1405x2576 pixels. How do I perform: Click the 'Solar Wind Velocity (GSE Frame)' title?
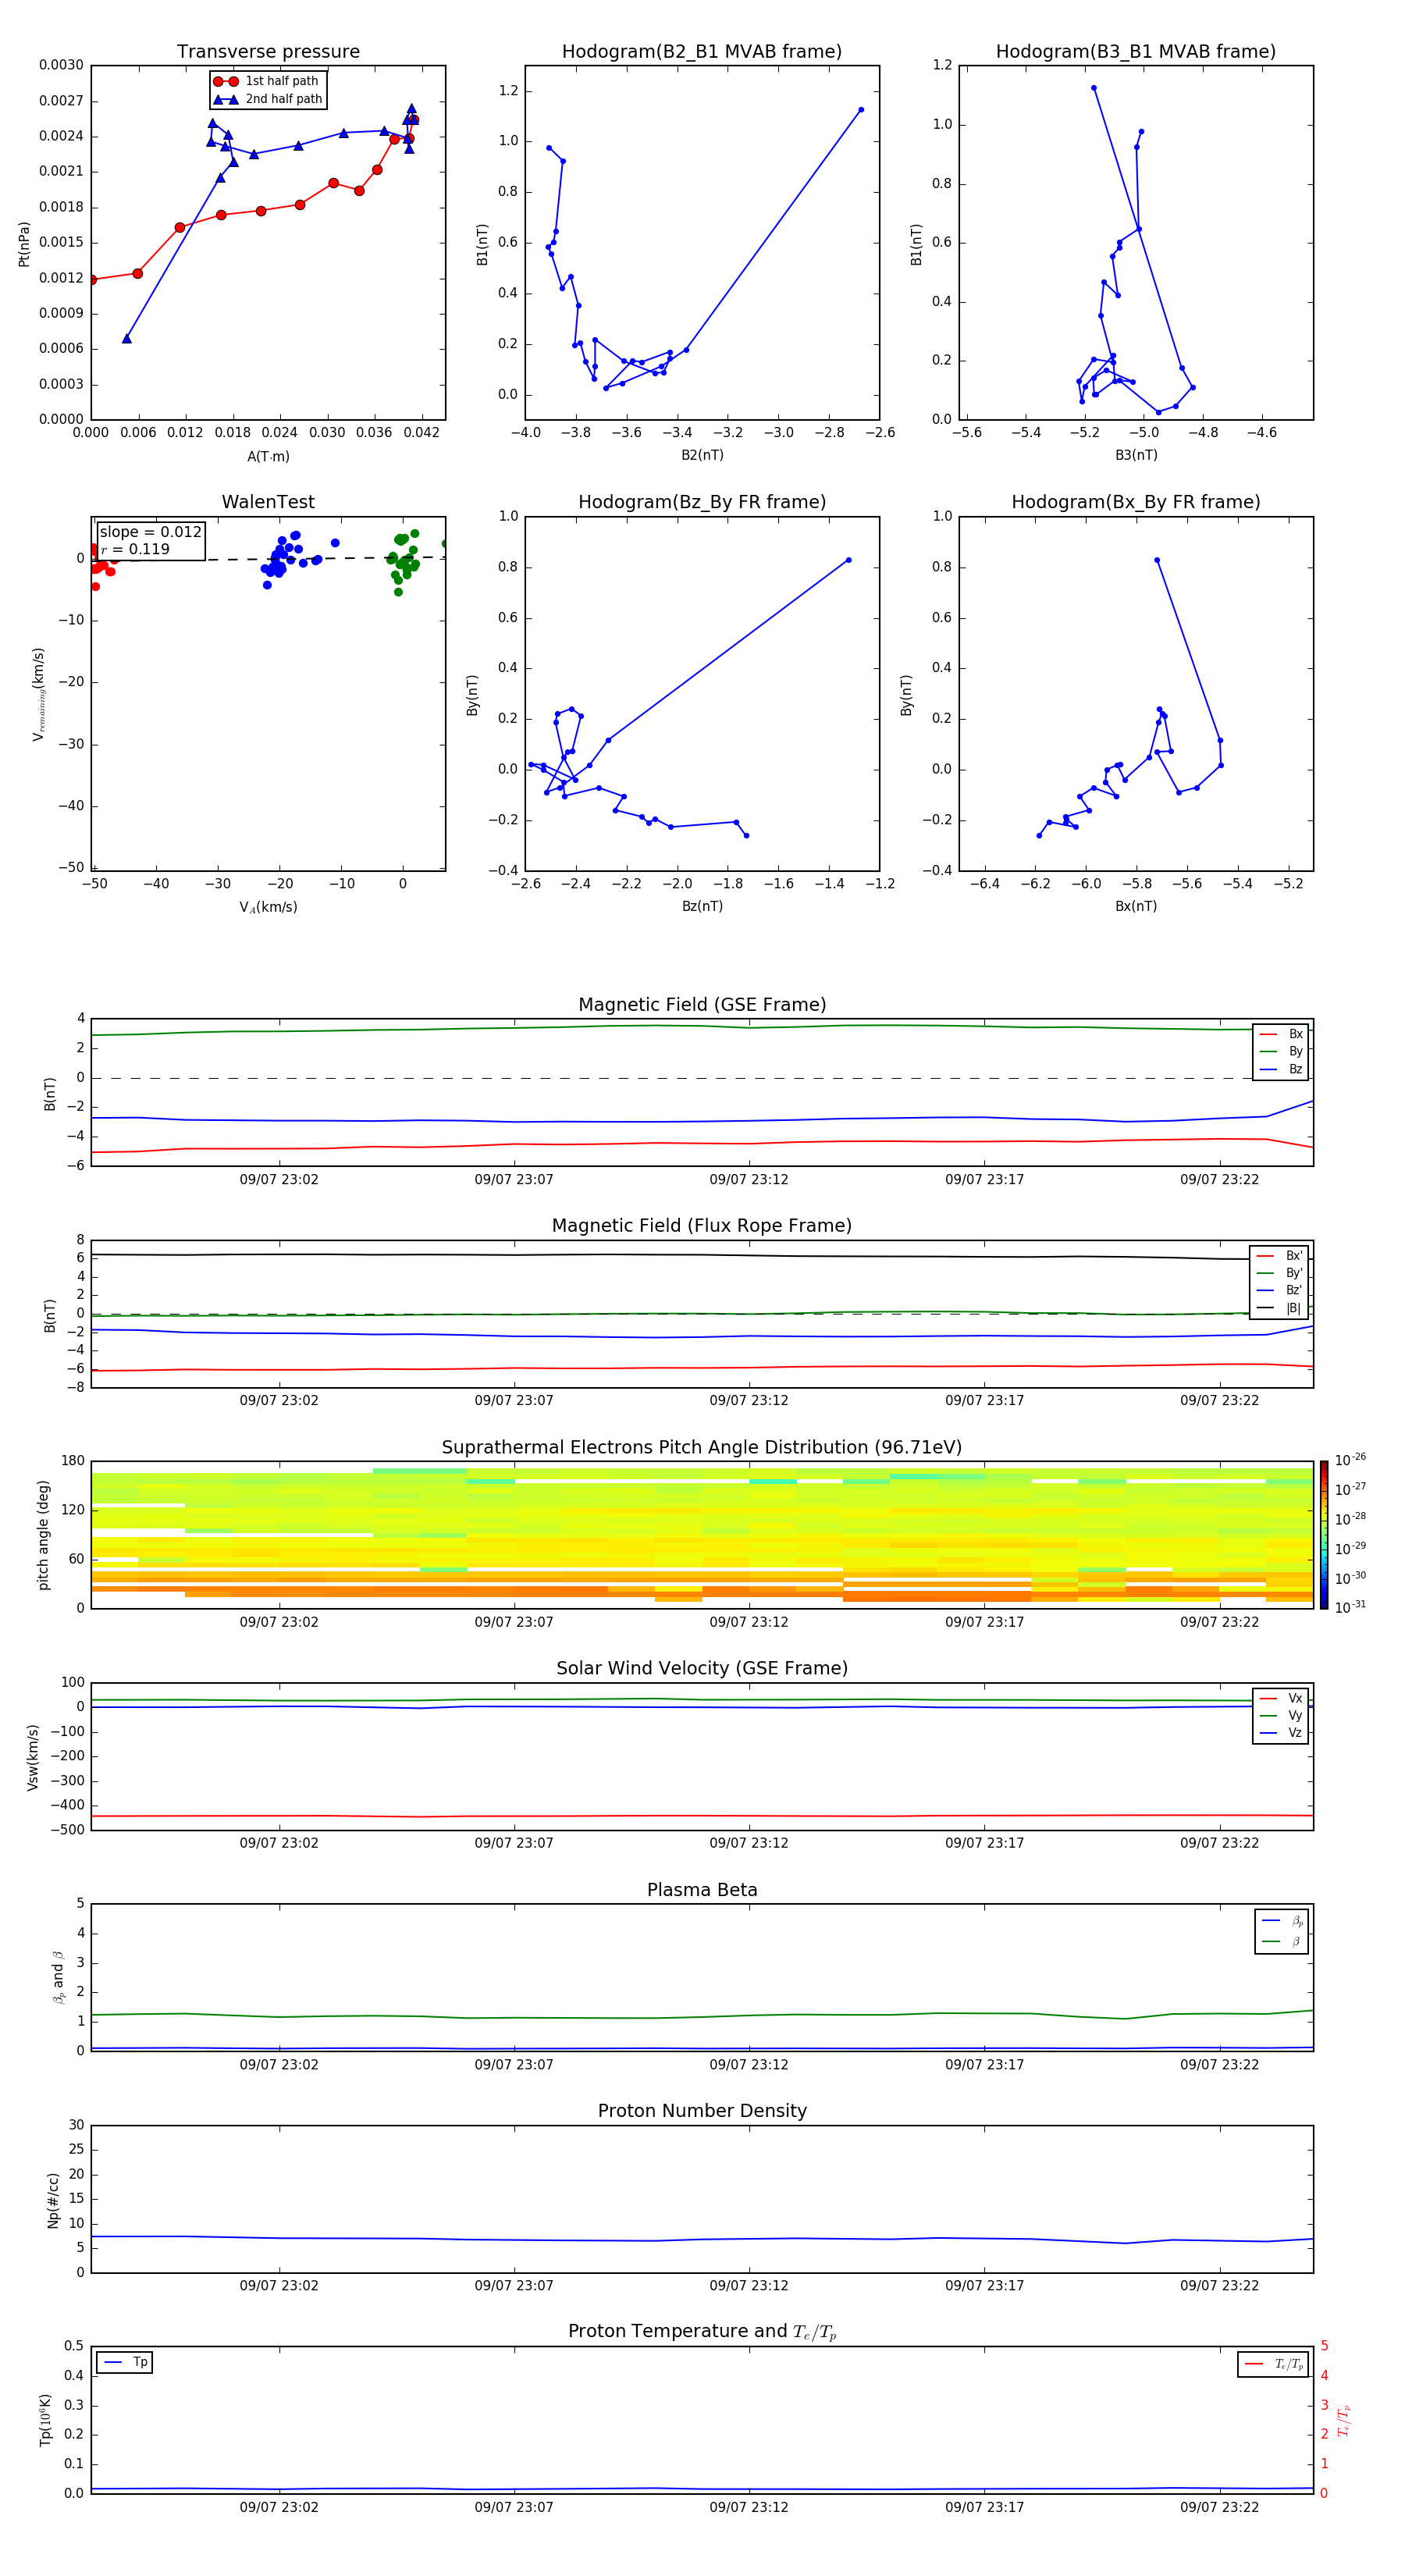tap(702, 1669)
